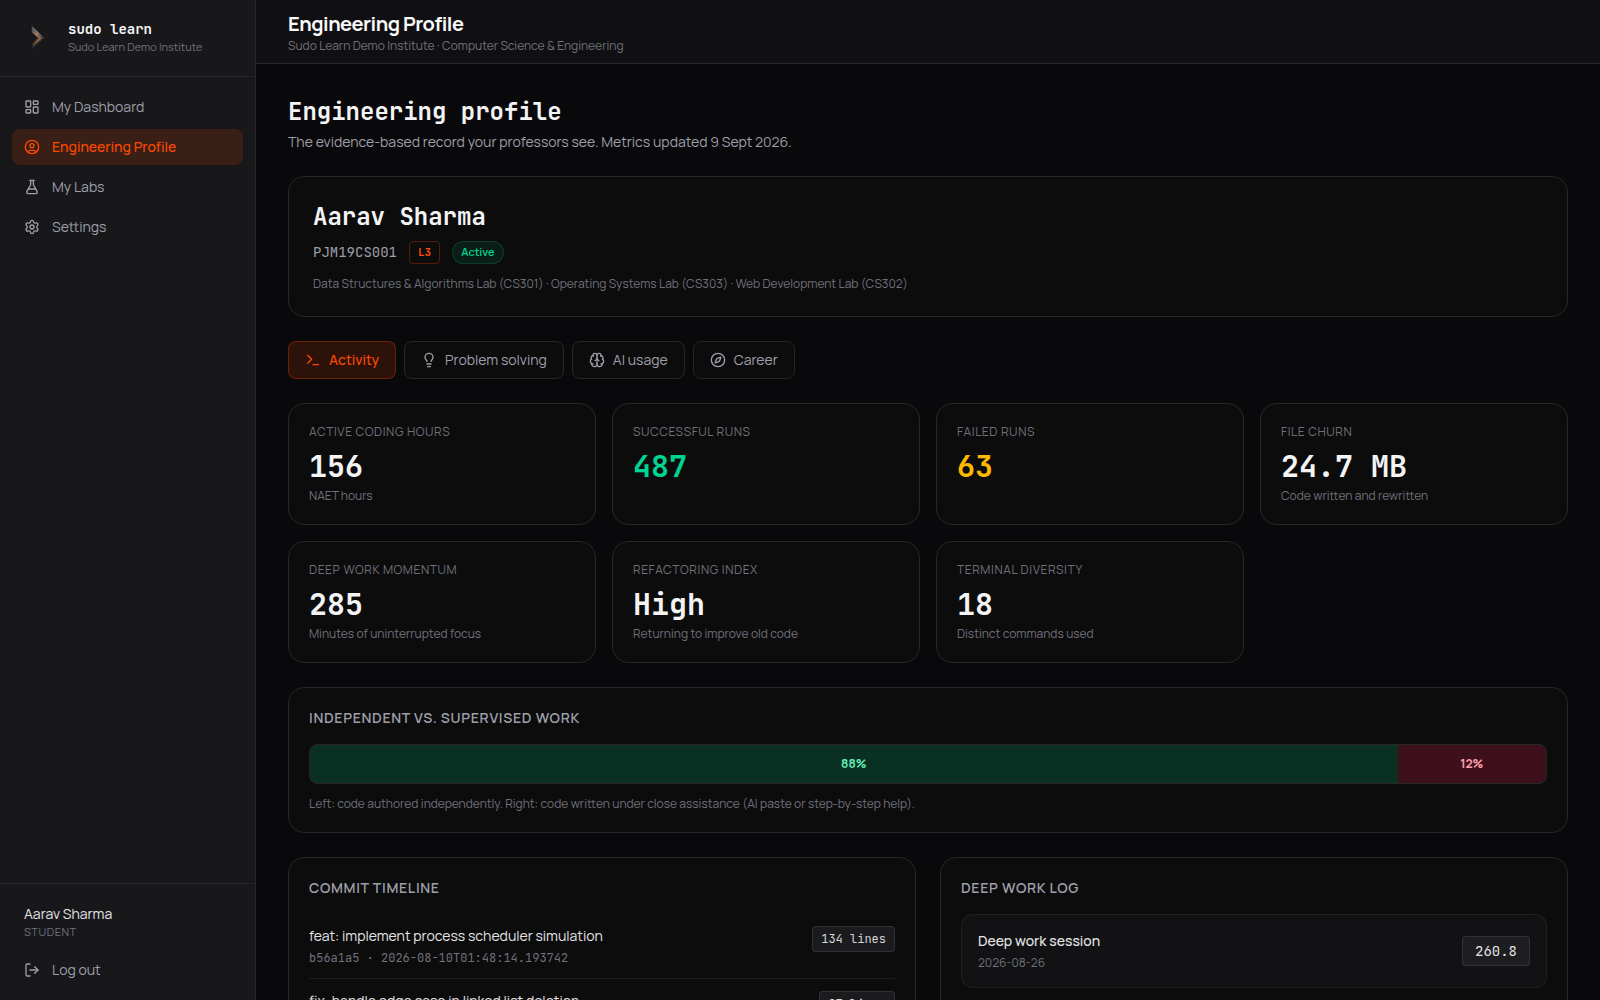Click the File Churn 24.7 MB value
The height and width of the screenshot is (1000, 1600).
[1344, 467]
